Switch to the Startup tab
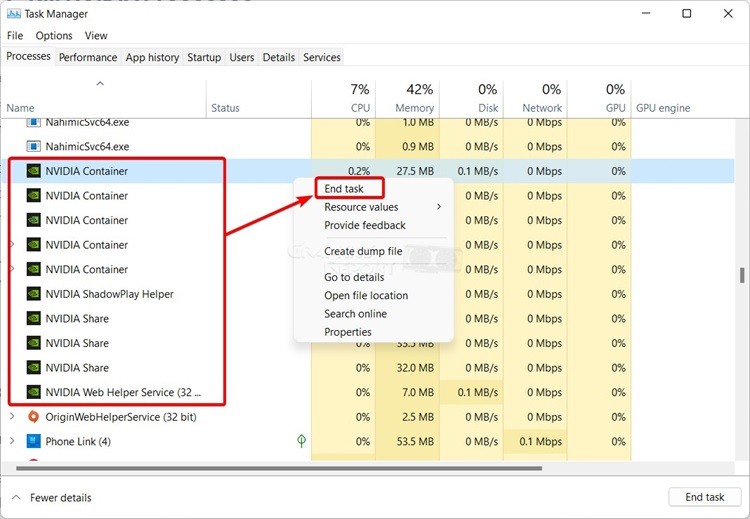This screenshot has width=750, height=519. (x=204, y=57)
